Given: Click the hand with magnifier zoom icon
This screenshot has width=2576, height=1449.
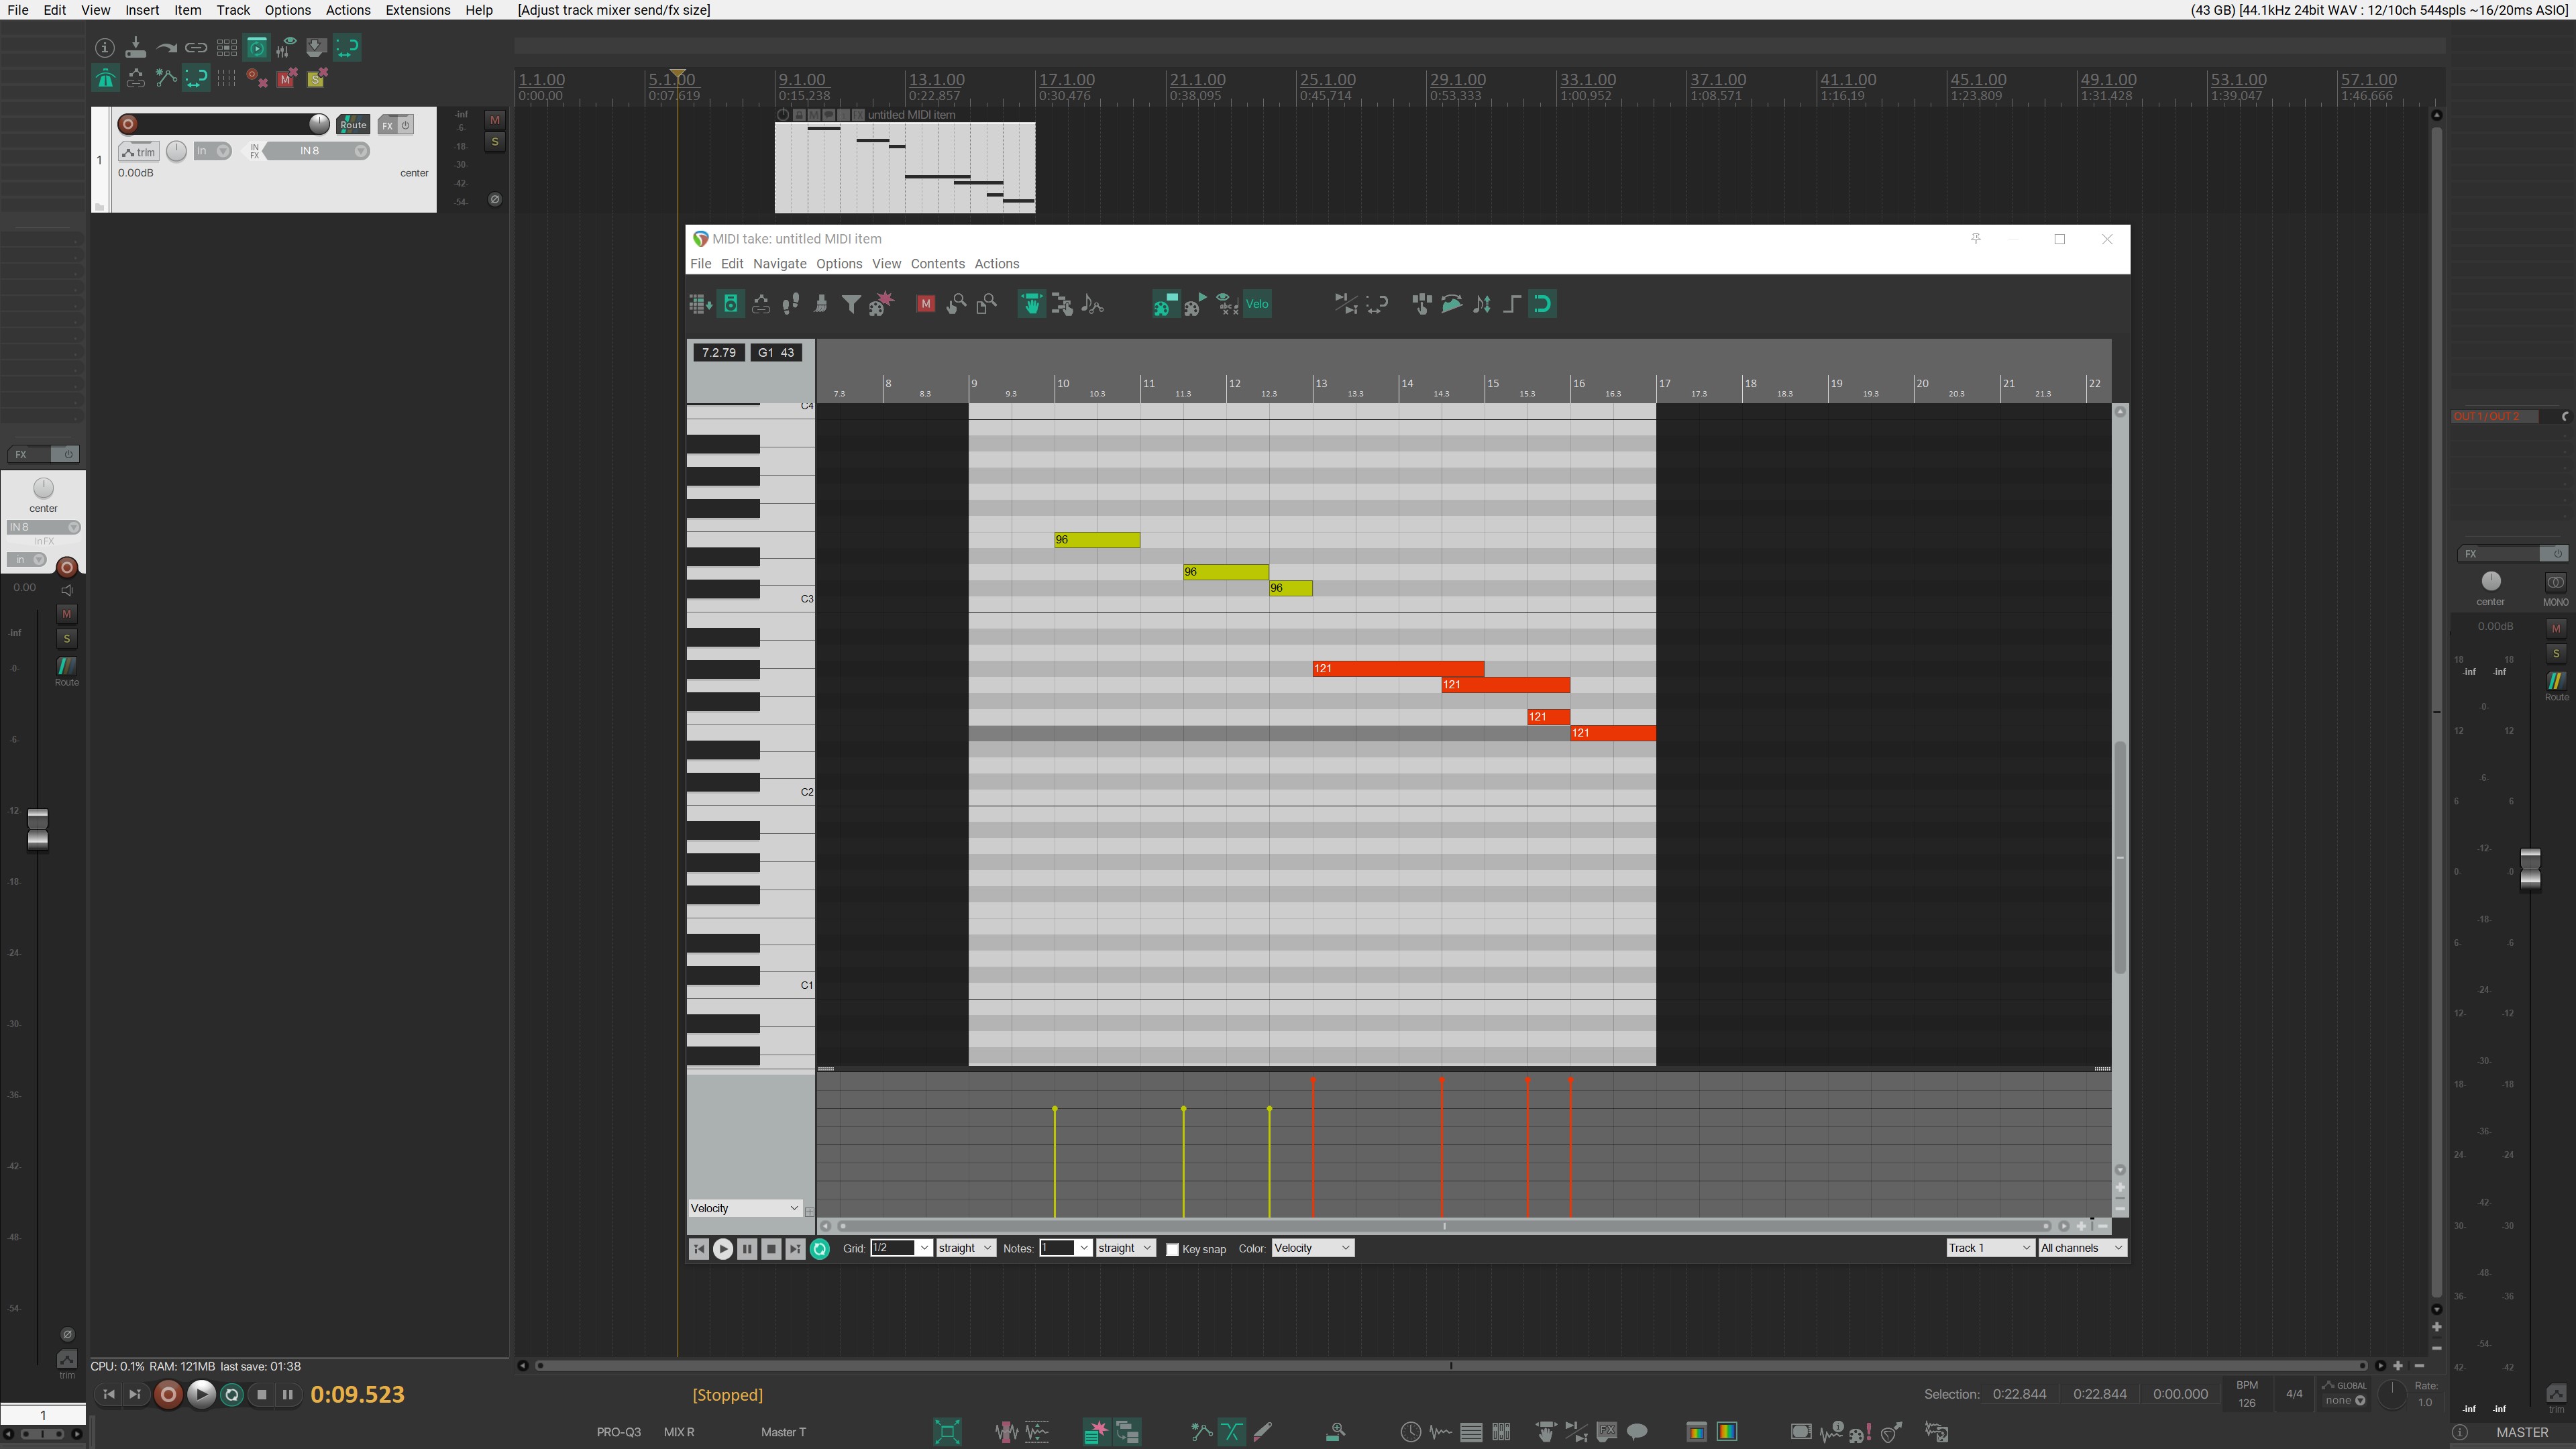Looking at the screenshot, I should [956, 304].
